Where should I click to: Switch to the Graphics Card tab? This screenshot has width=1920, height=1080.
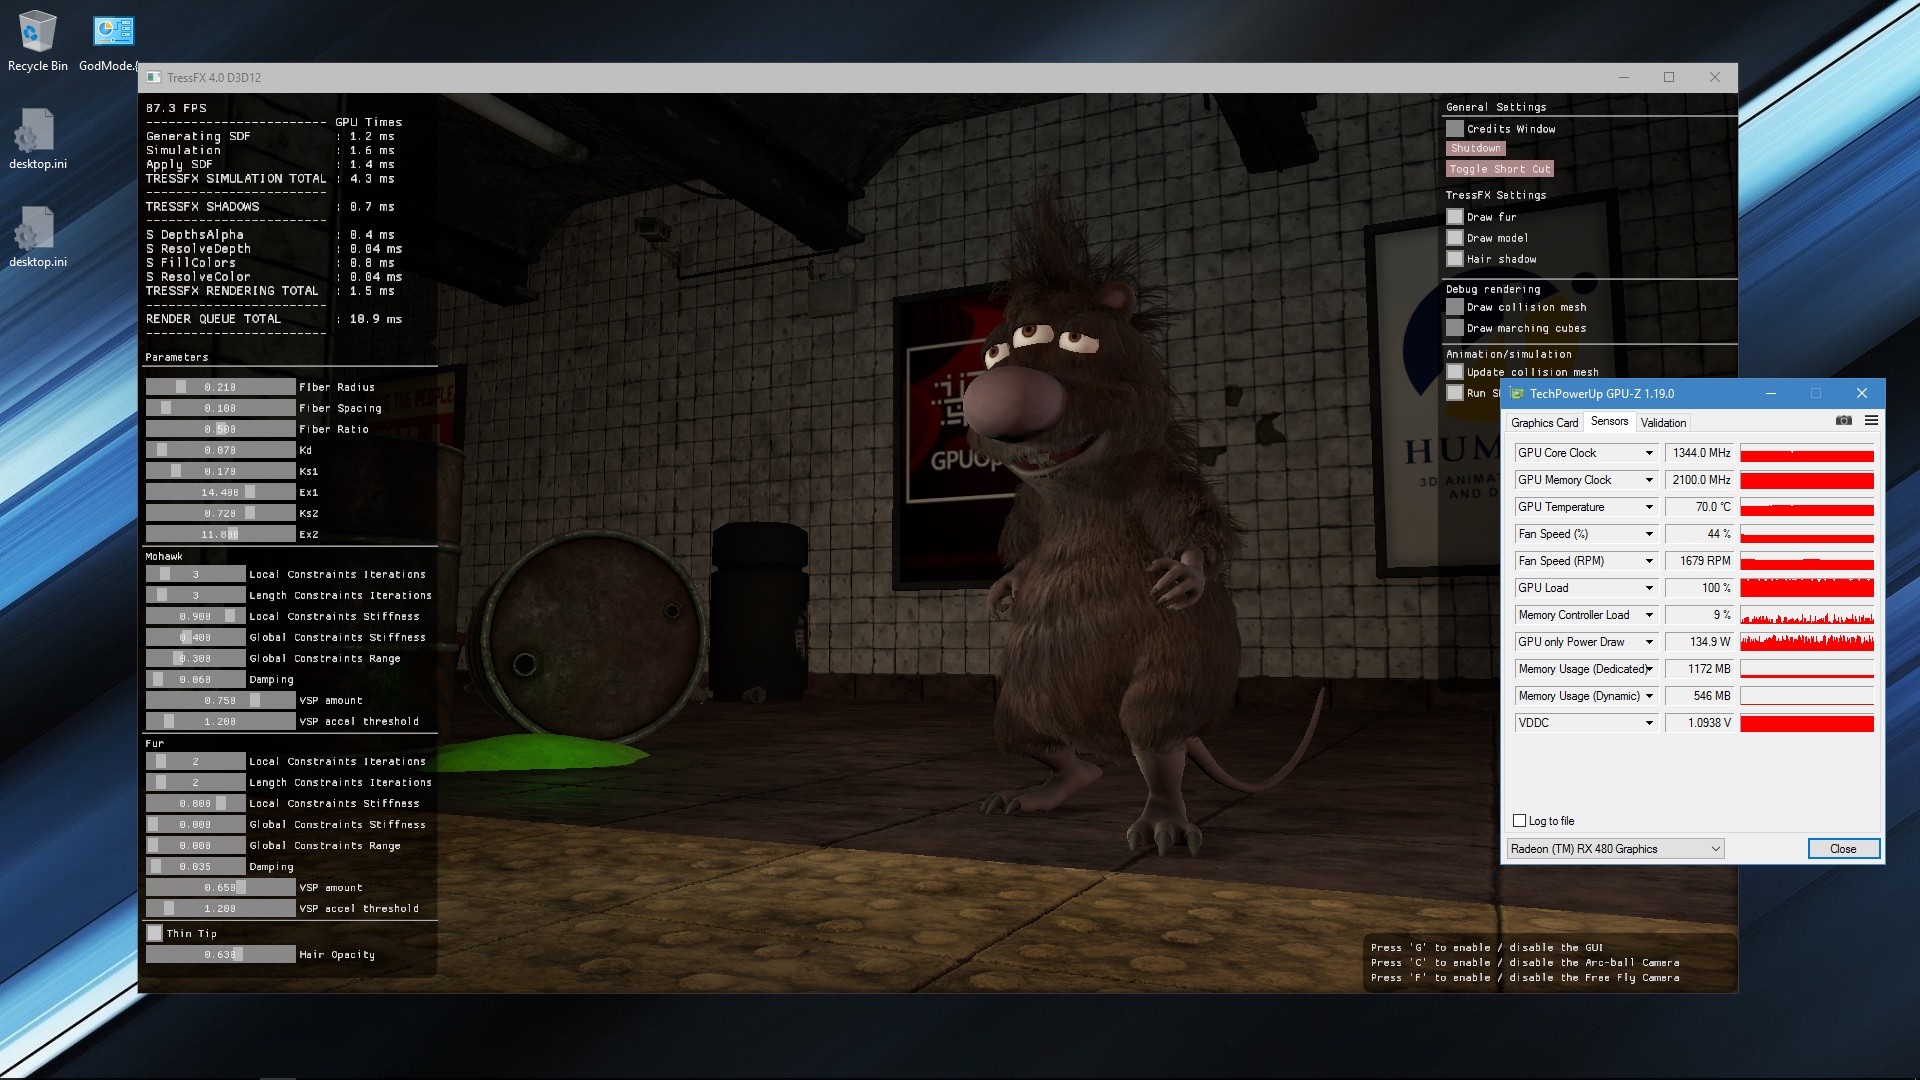1544,423
